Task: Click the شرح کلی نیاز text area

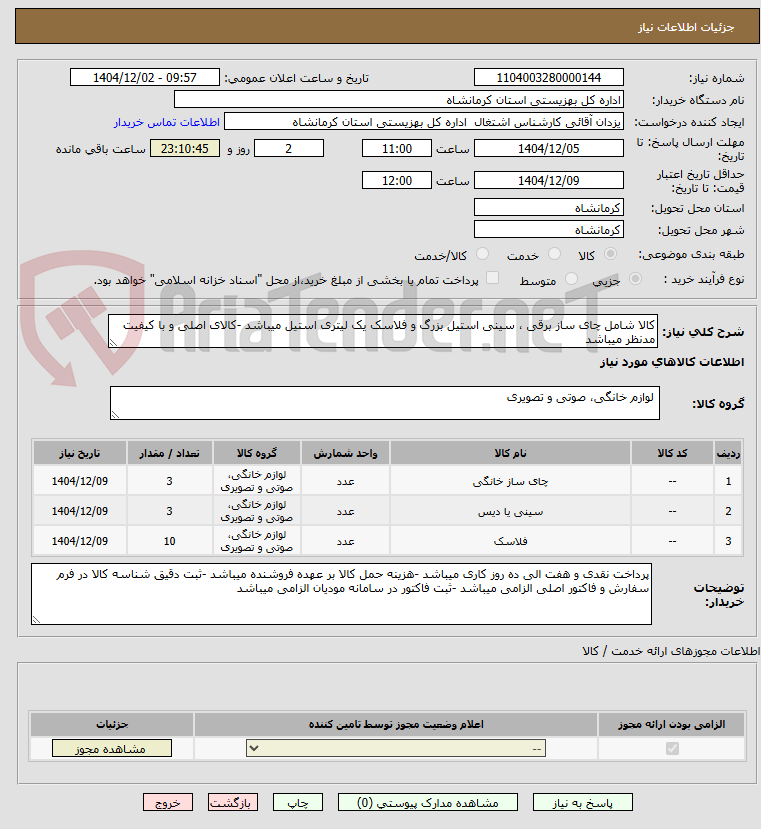Action: [383, 331]
